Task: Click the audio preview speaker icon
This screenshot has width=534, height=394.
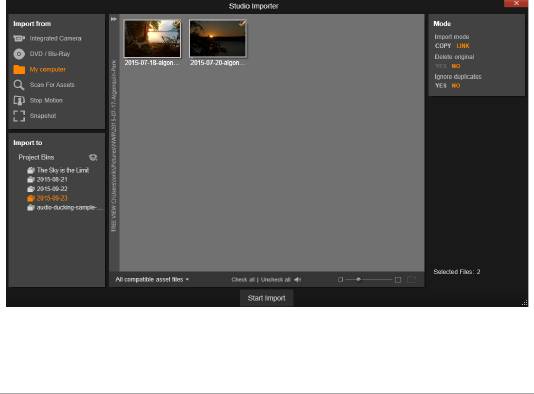Action: pyautogui.click(x=298, y=280)
